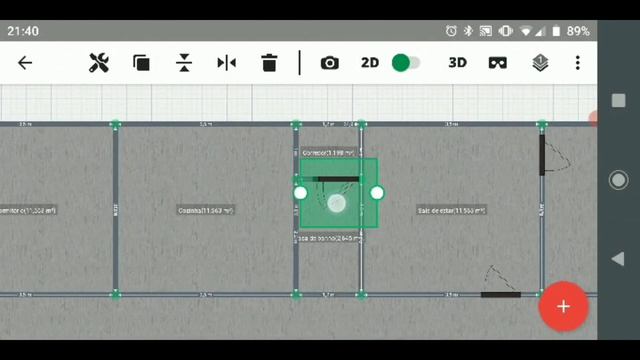Select the Sala de banho room label
Screen dimensions: 640x360
pos(330,238)
